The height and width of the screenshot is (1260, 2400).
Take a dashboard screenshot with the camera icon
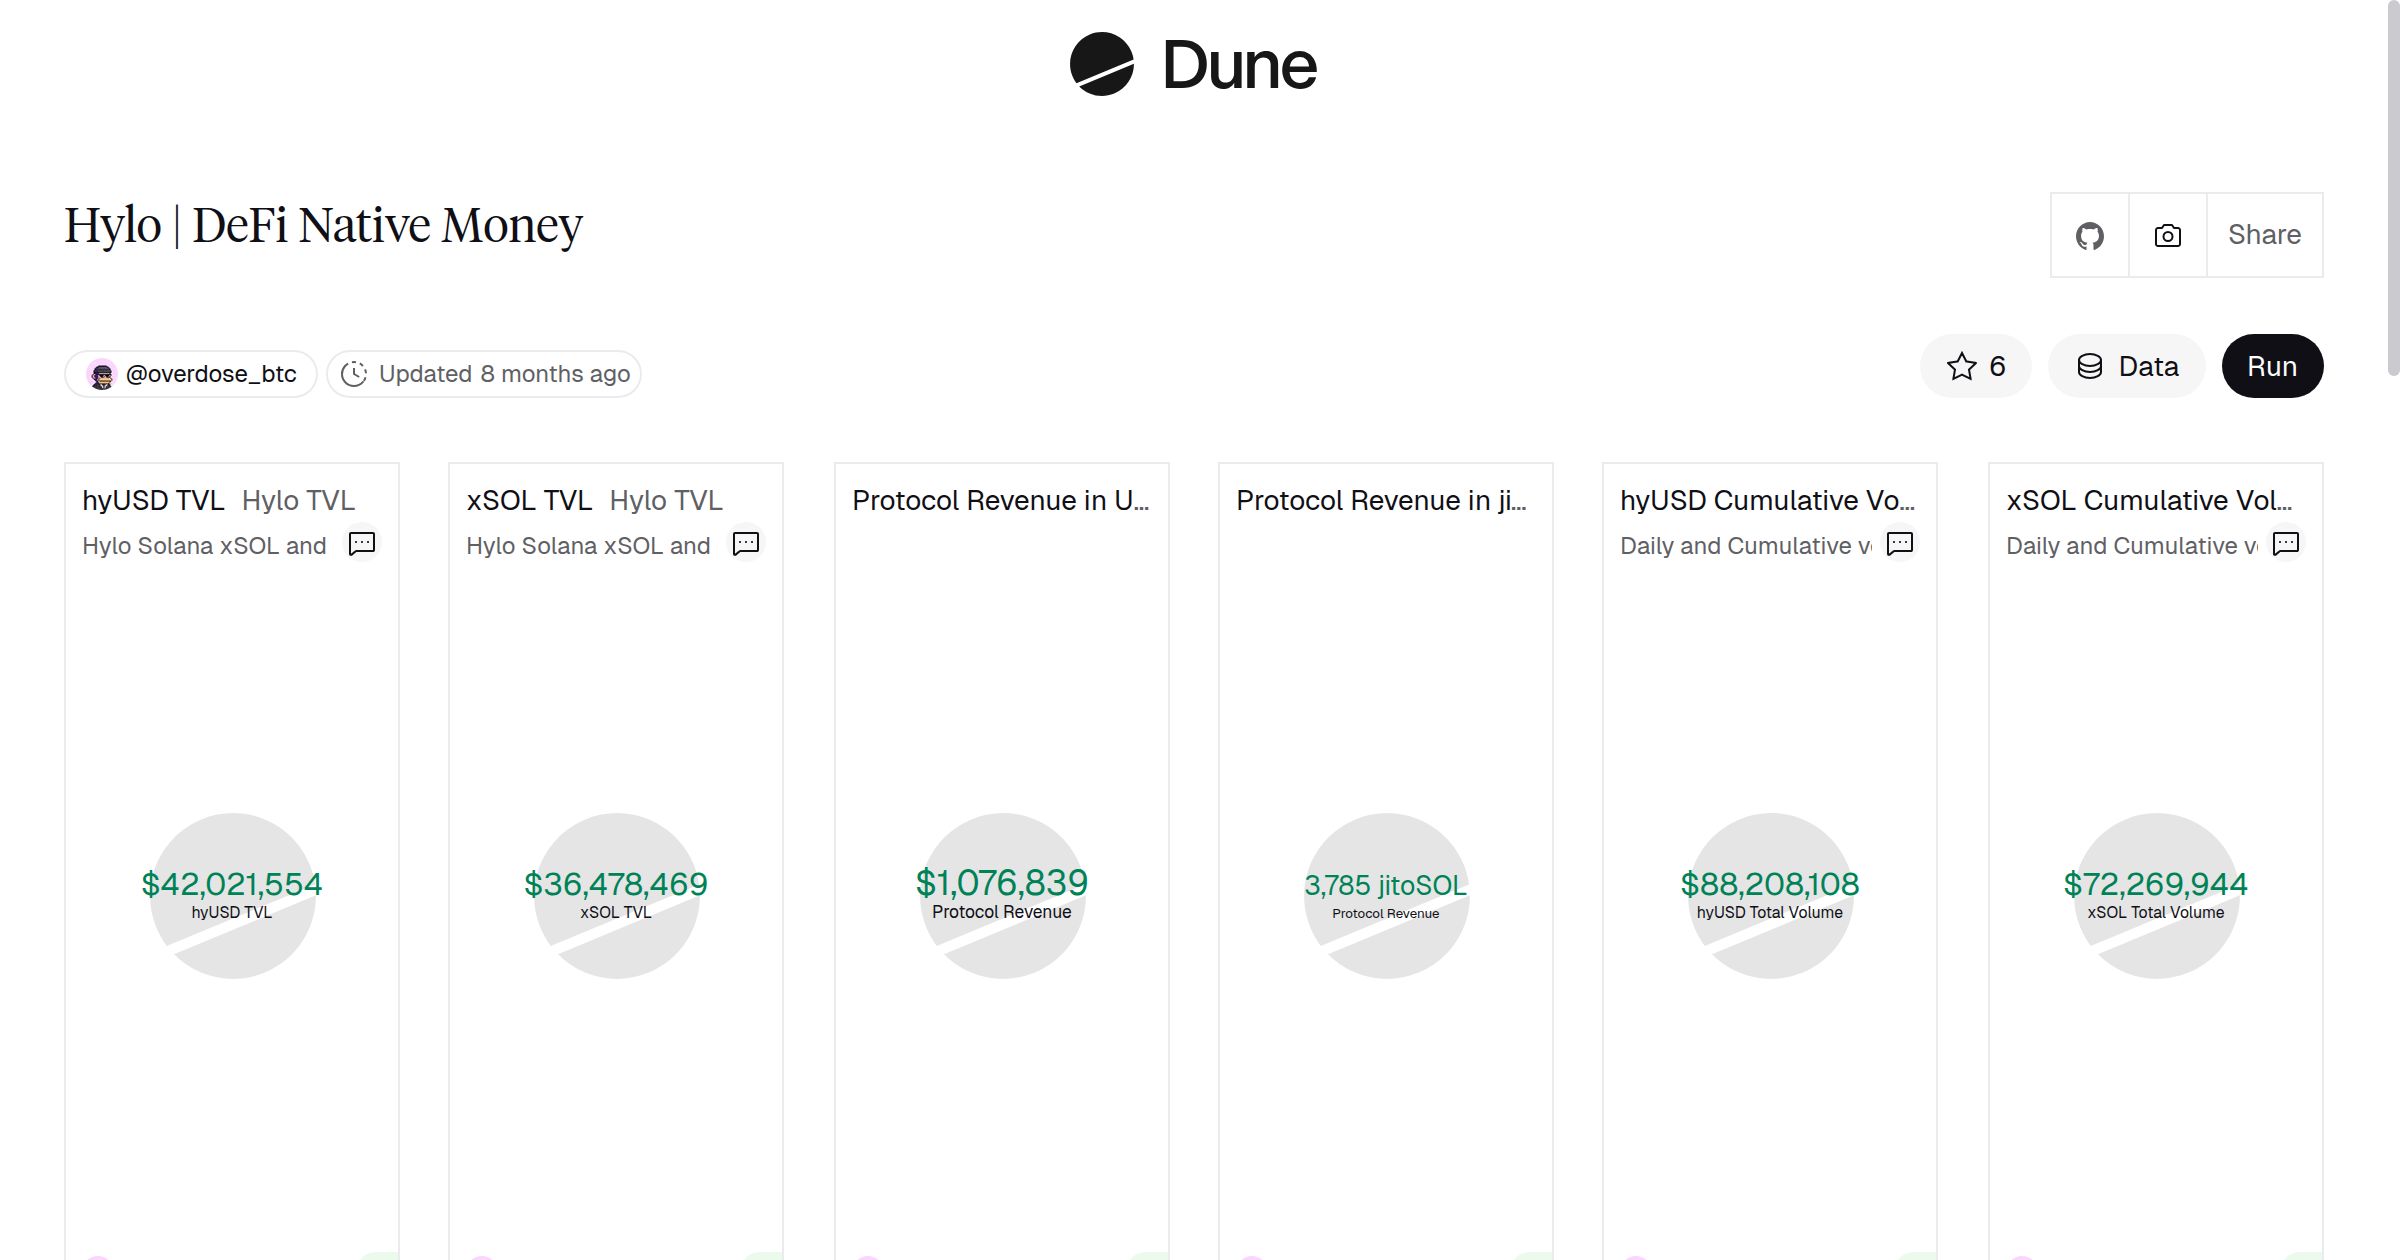pos(2167,234)
